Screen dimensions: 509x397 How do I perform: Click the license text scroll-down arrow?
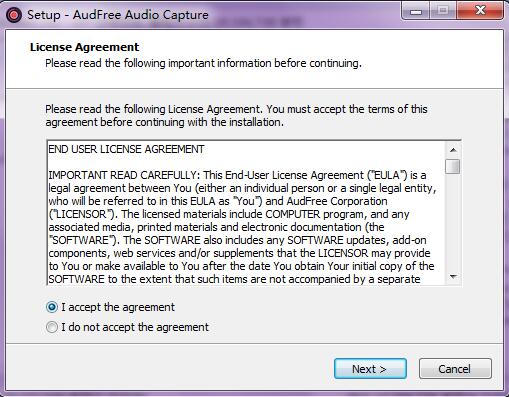tap(453, 276)
